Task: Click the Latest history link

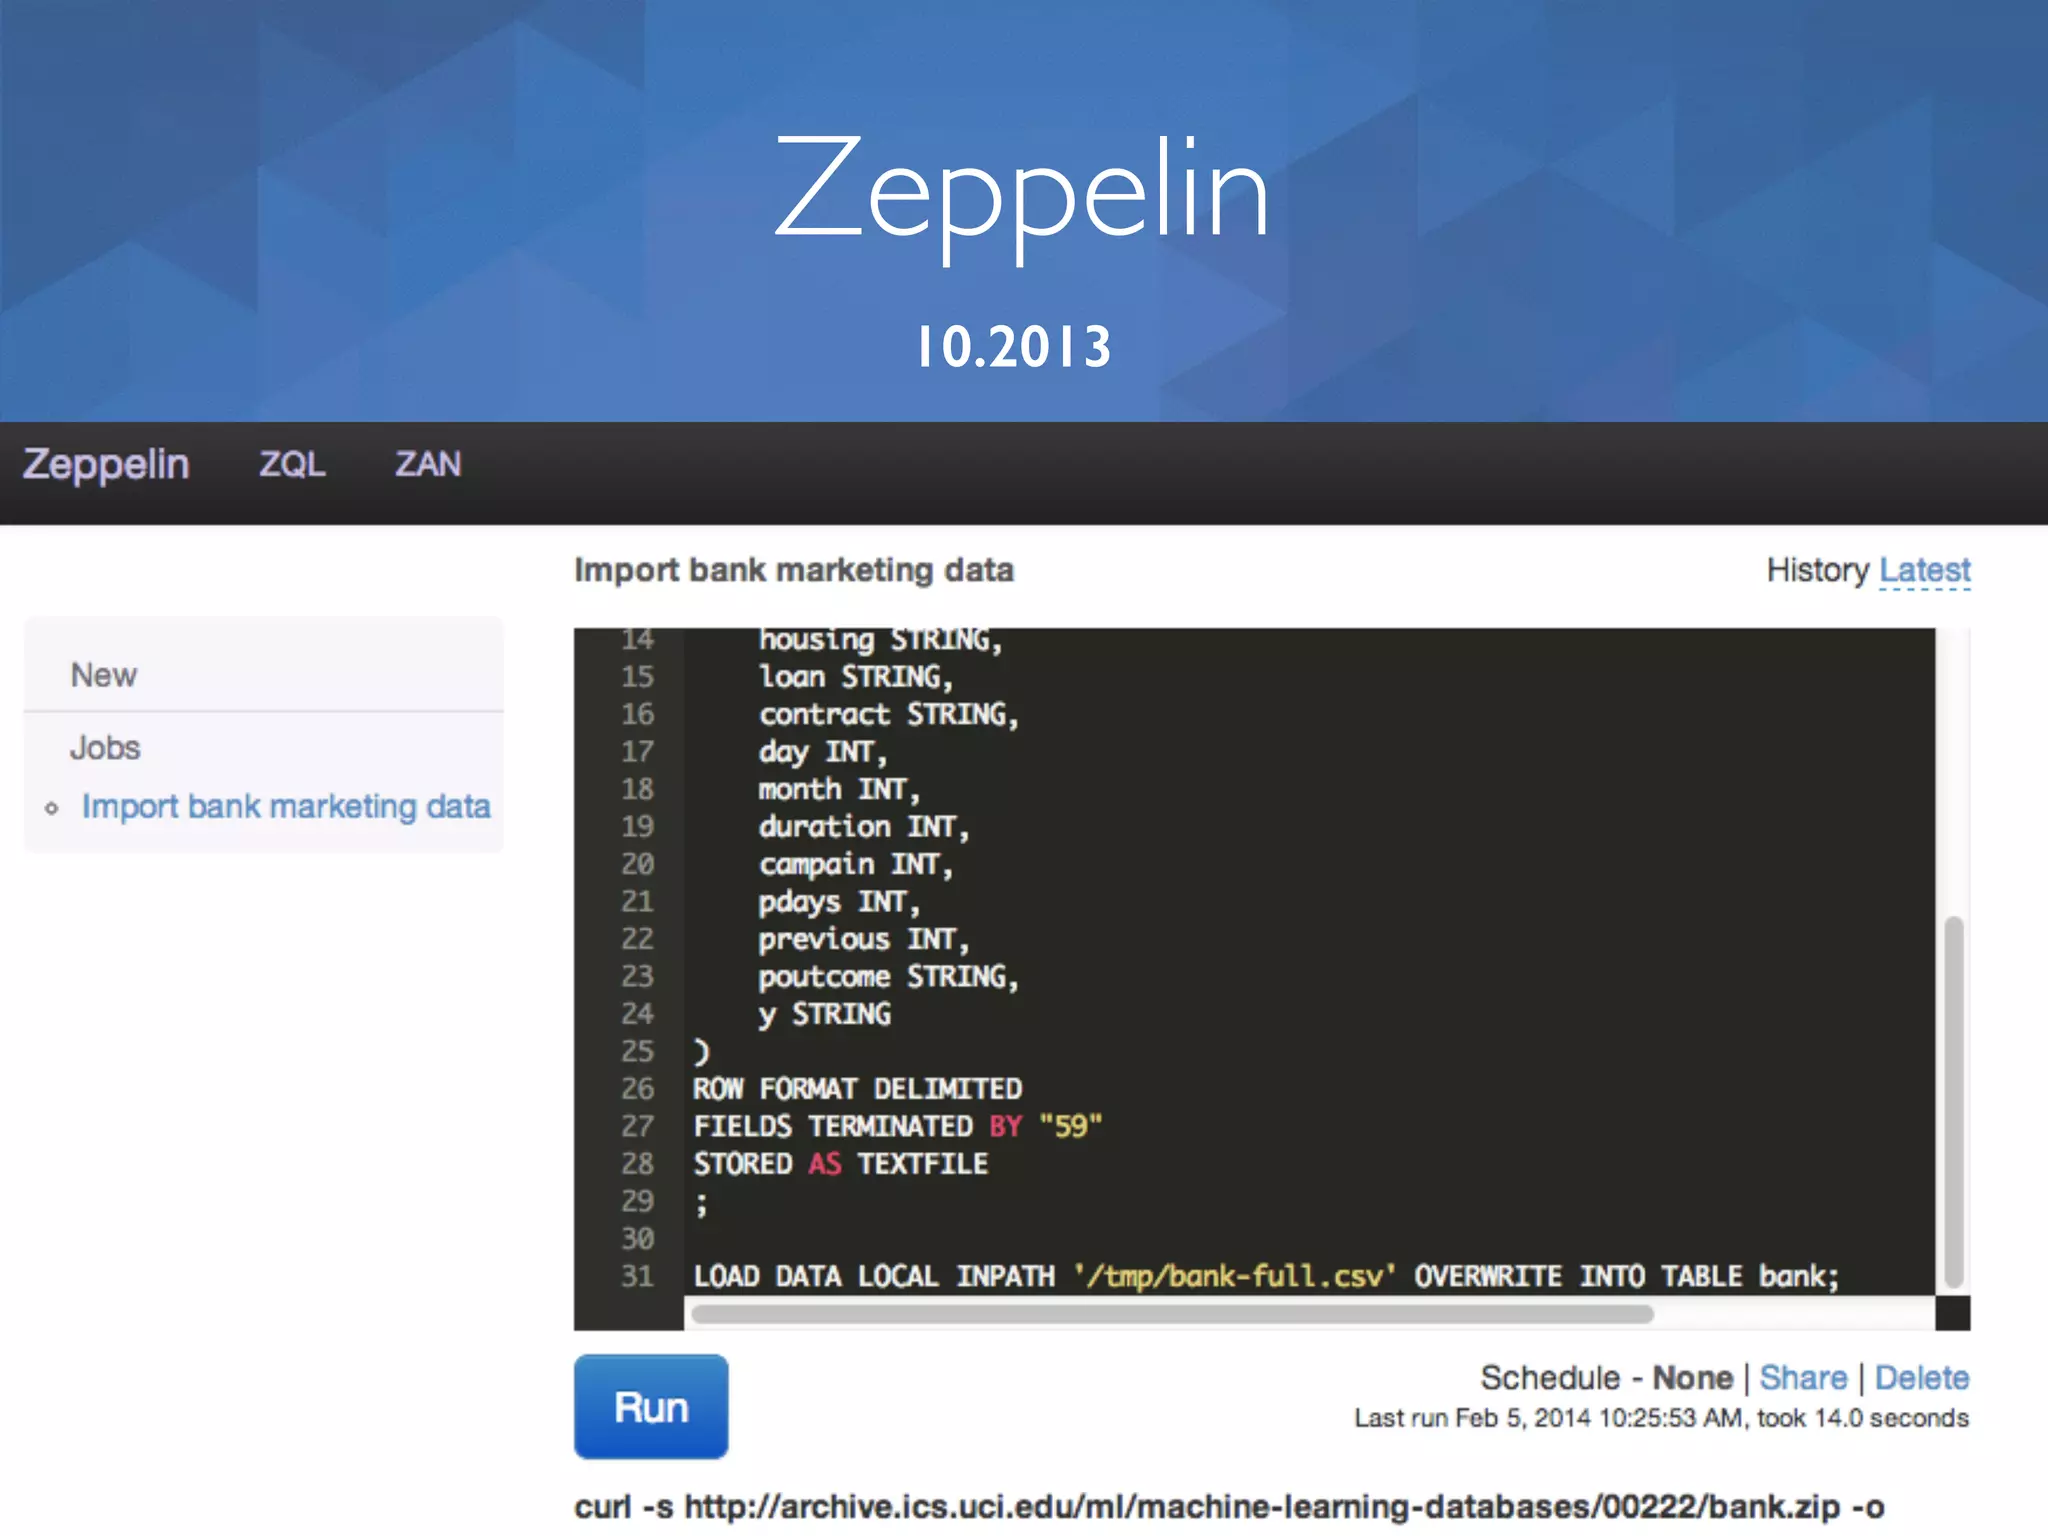Action: pos(1925,570)
